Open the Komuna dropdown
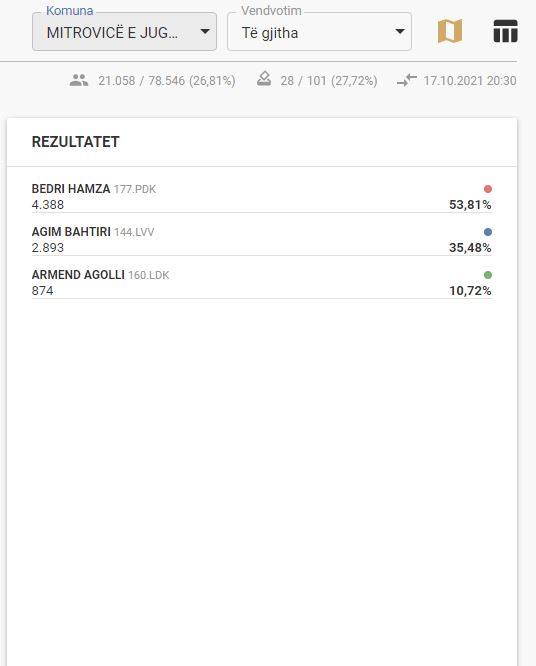This screenshot has width=536, height=666. coord(124,31)
